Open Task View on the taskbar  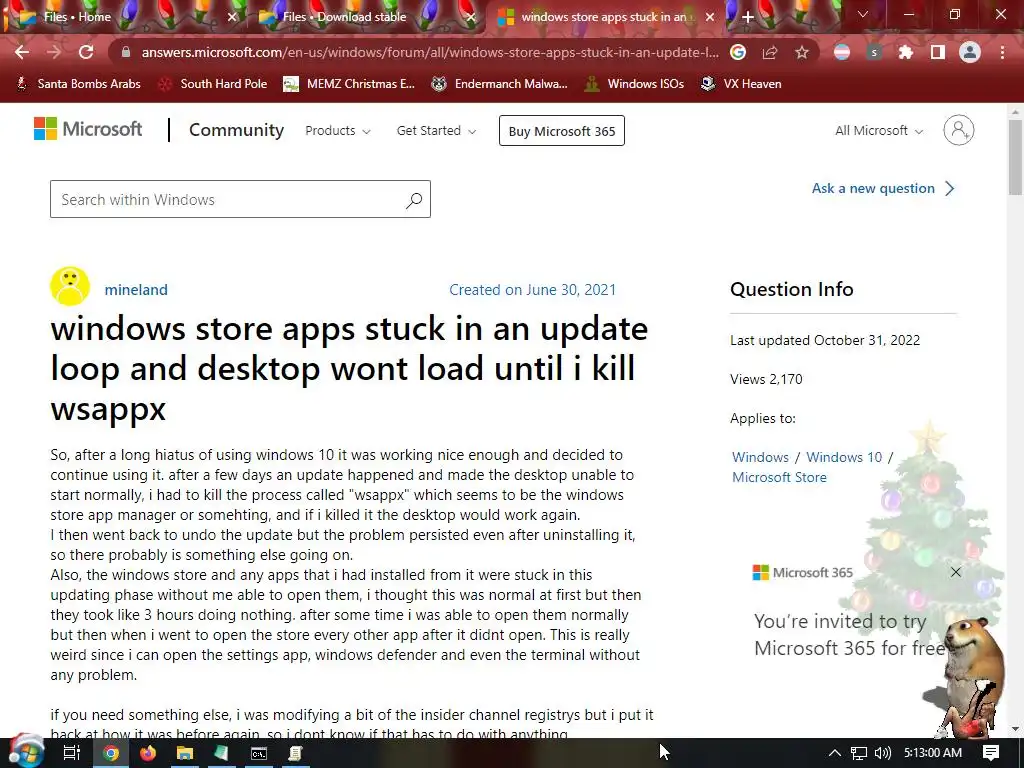point(71,753)
